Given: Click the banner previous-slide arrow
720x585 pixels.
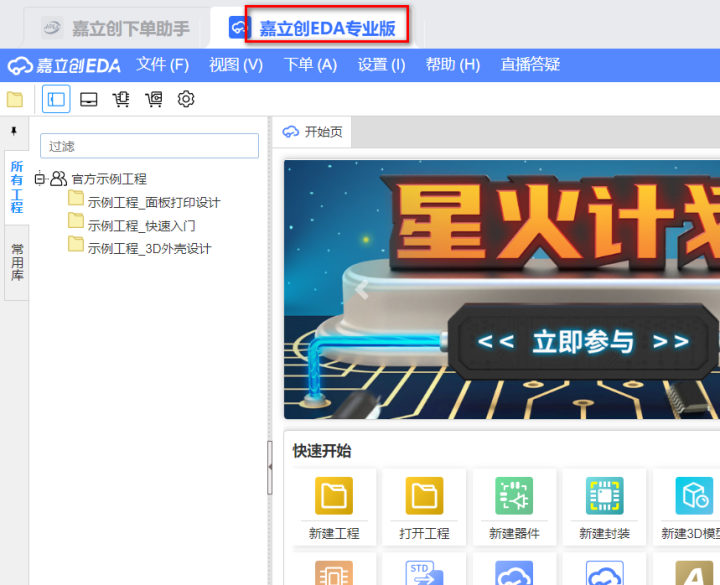Looking at the screenshot, I should (362, 290).
